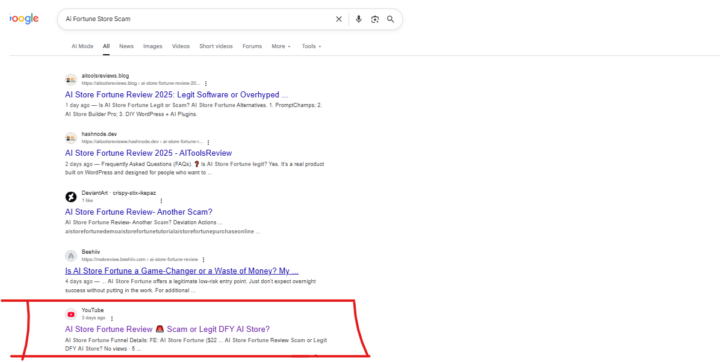Start voice search with microphone icon
Viewport: 720px width, 362px height.
pyautogui.click(x=359, y=19)
